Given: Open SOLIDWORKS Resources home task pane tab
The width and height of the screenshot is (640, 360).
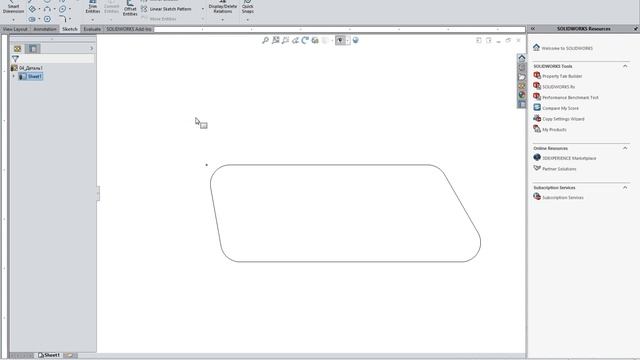Looking at the screenshot, I should [522, 58].
